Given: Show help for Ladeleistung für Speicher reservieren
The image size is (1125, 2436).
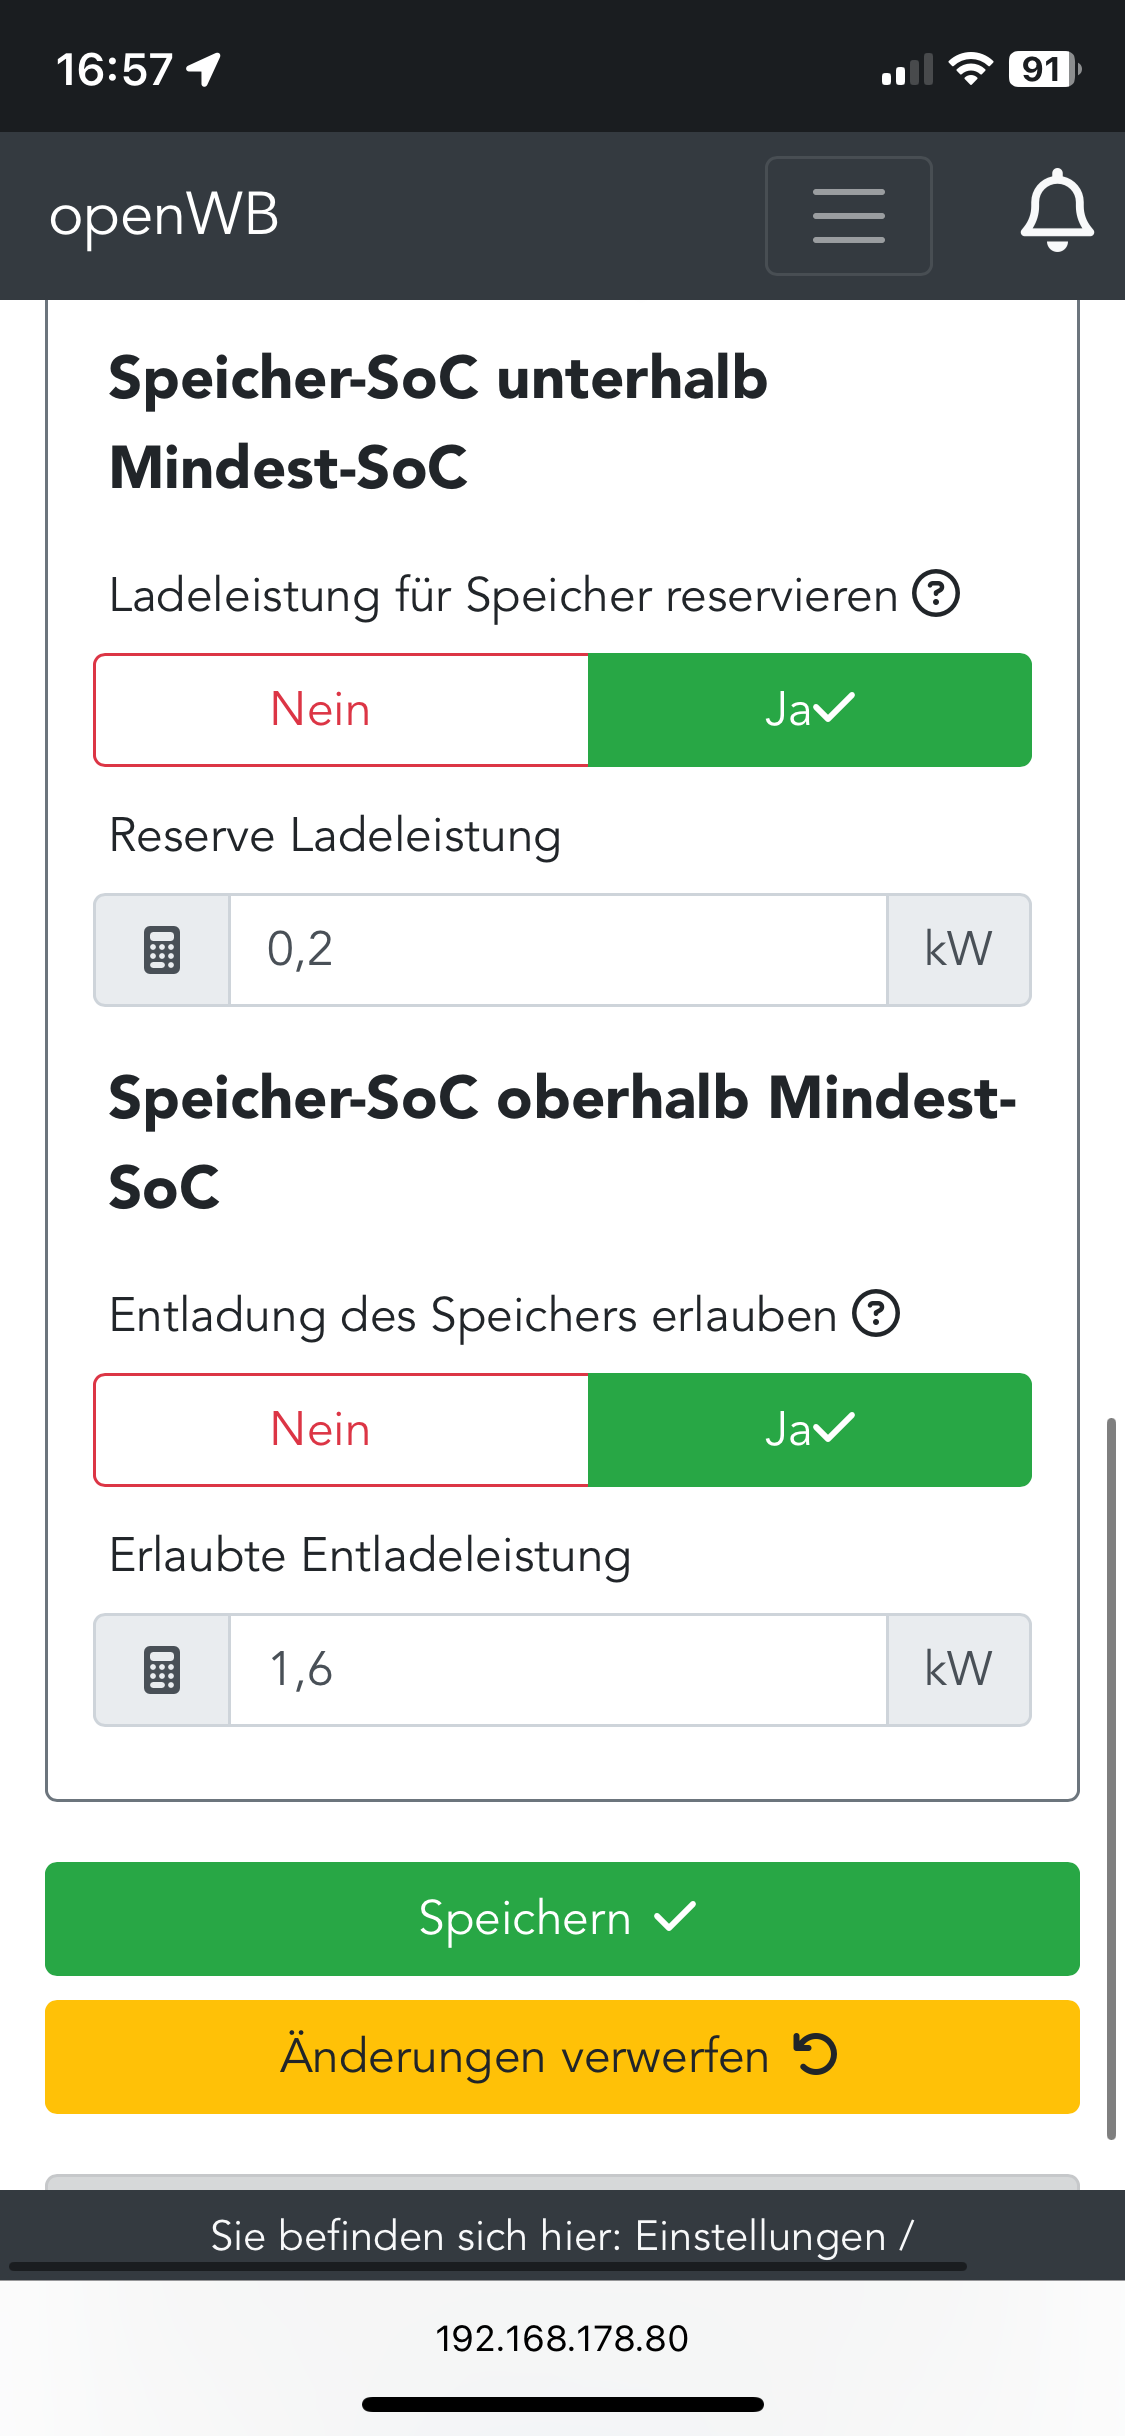Looking at the screenshot, I should point(936,594).
